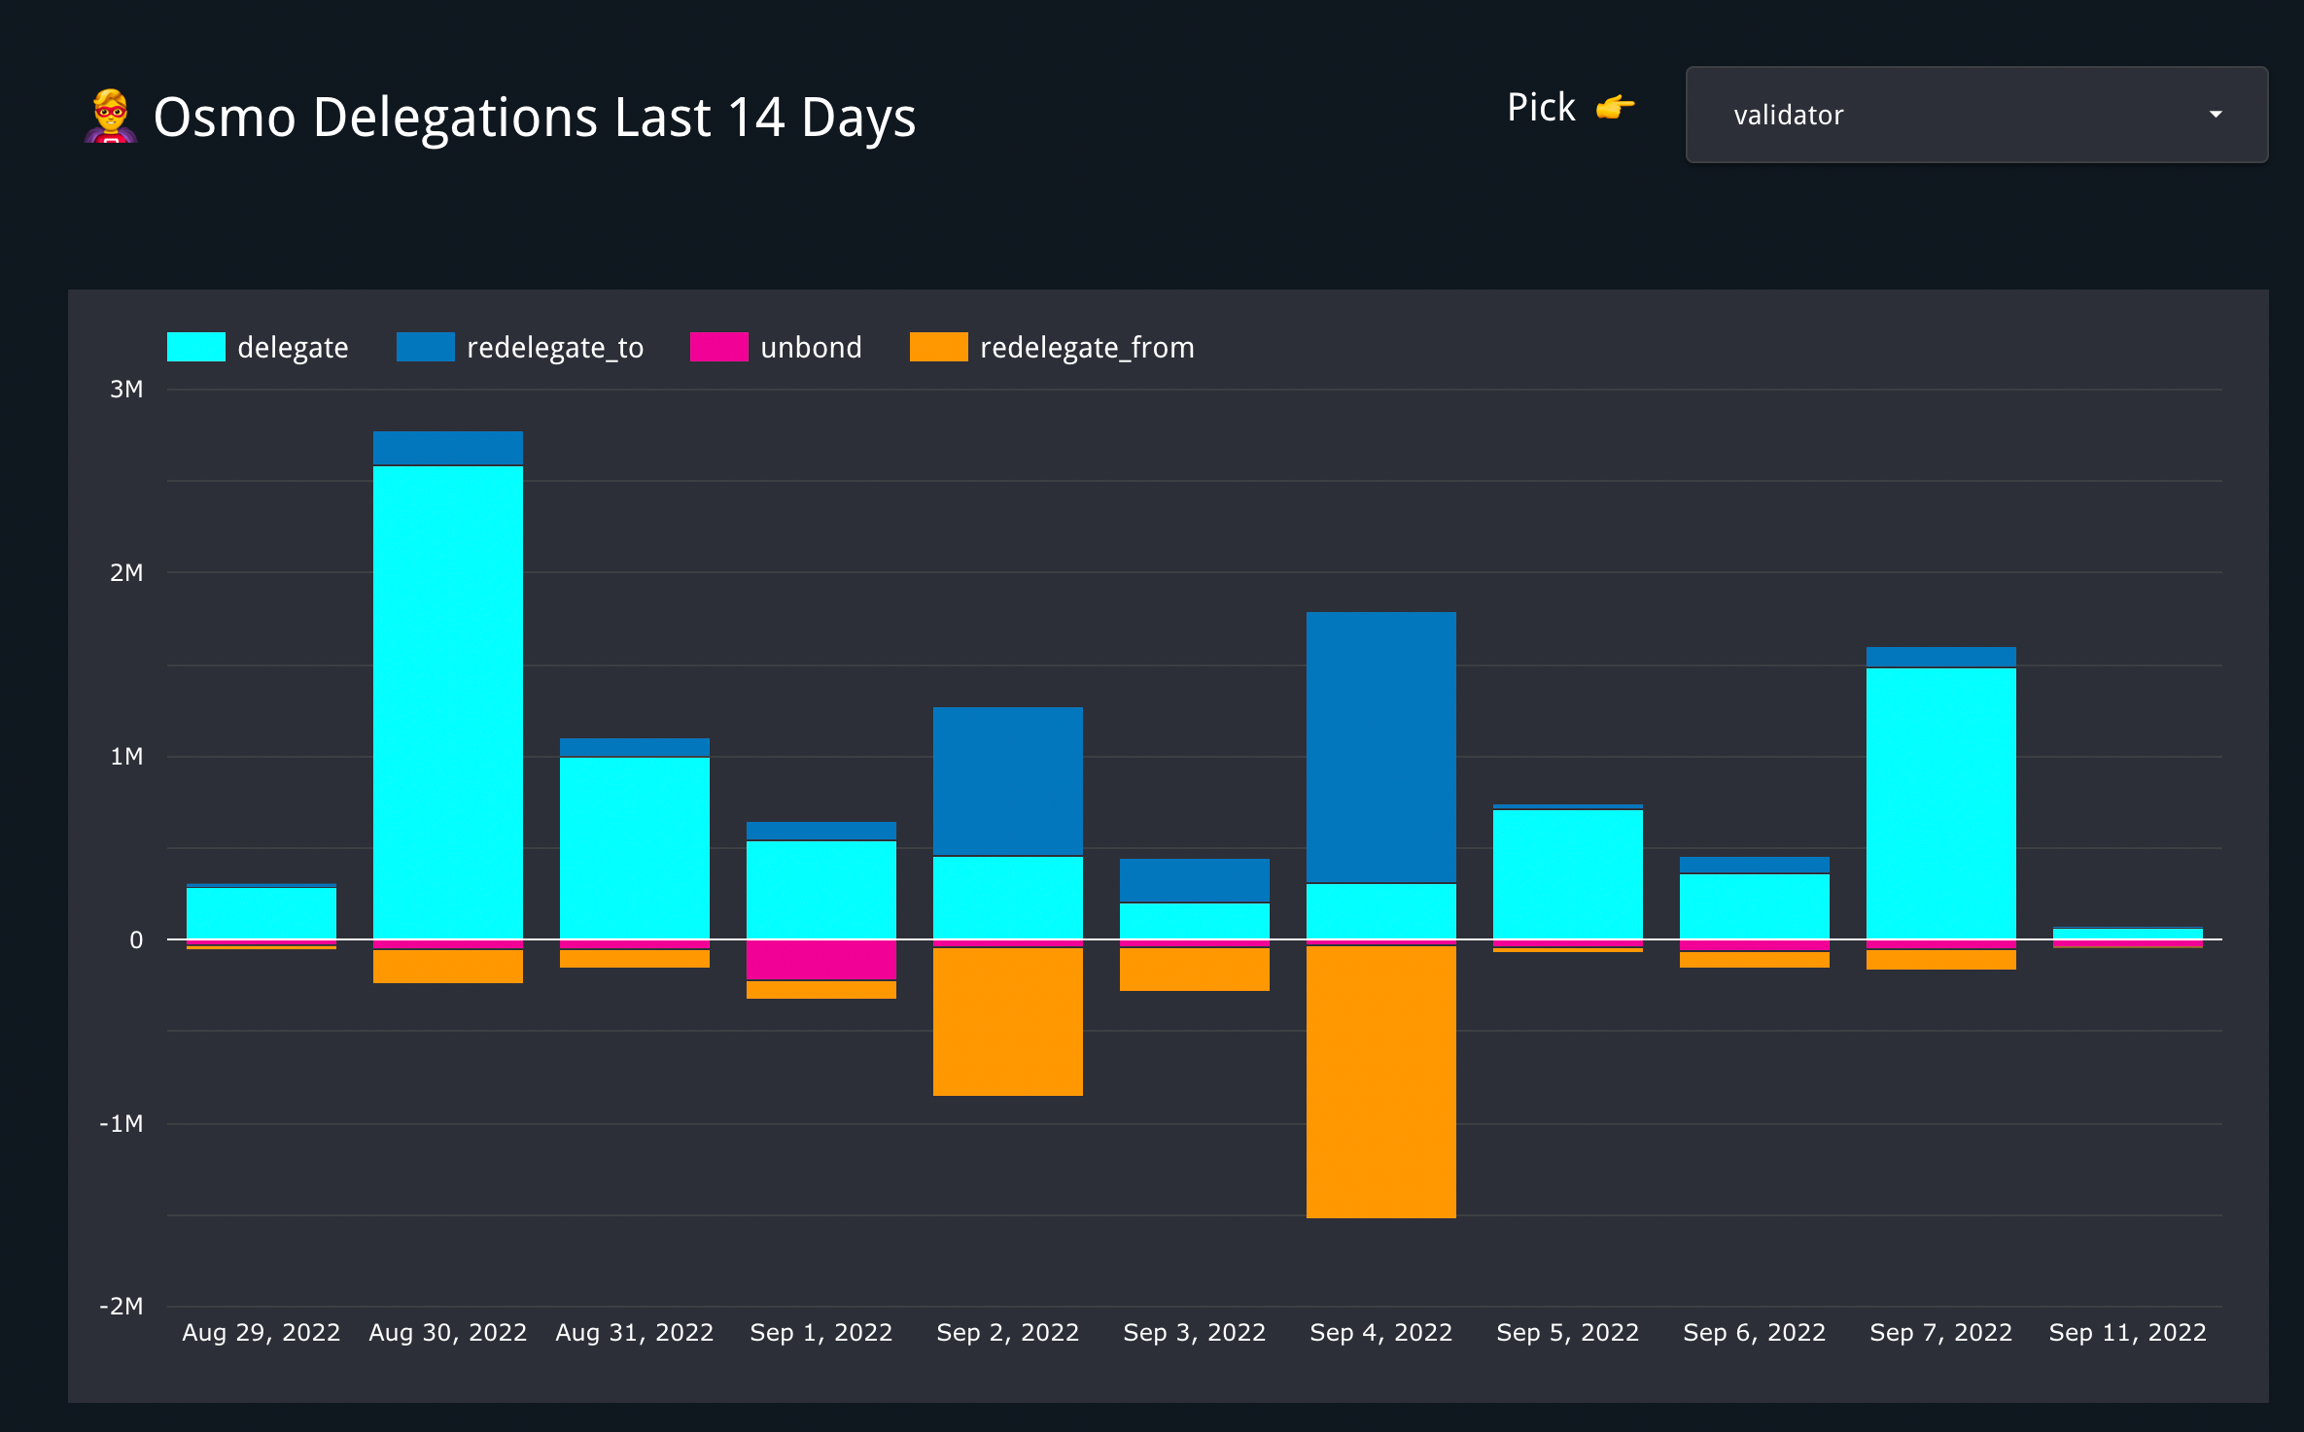This screenshot has height=1432, width=2304.
Task: Click the Aug 29, 2022 axis label
Action: (x=261, y=1332)
